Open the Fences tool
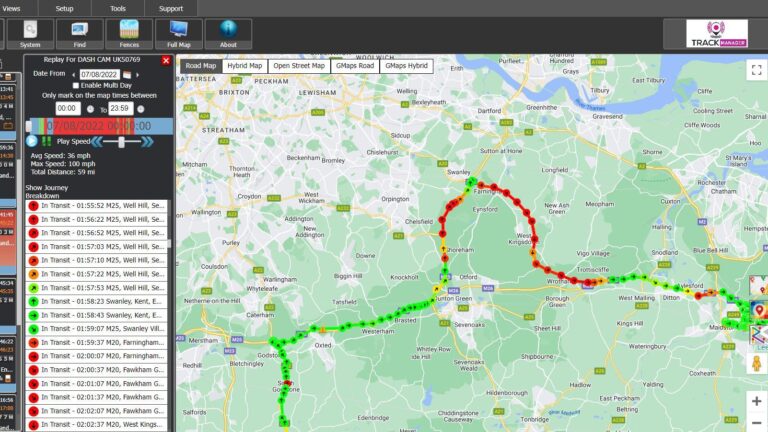The image size is (768, 432). coord(129,34)
